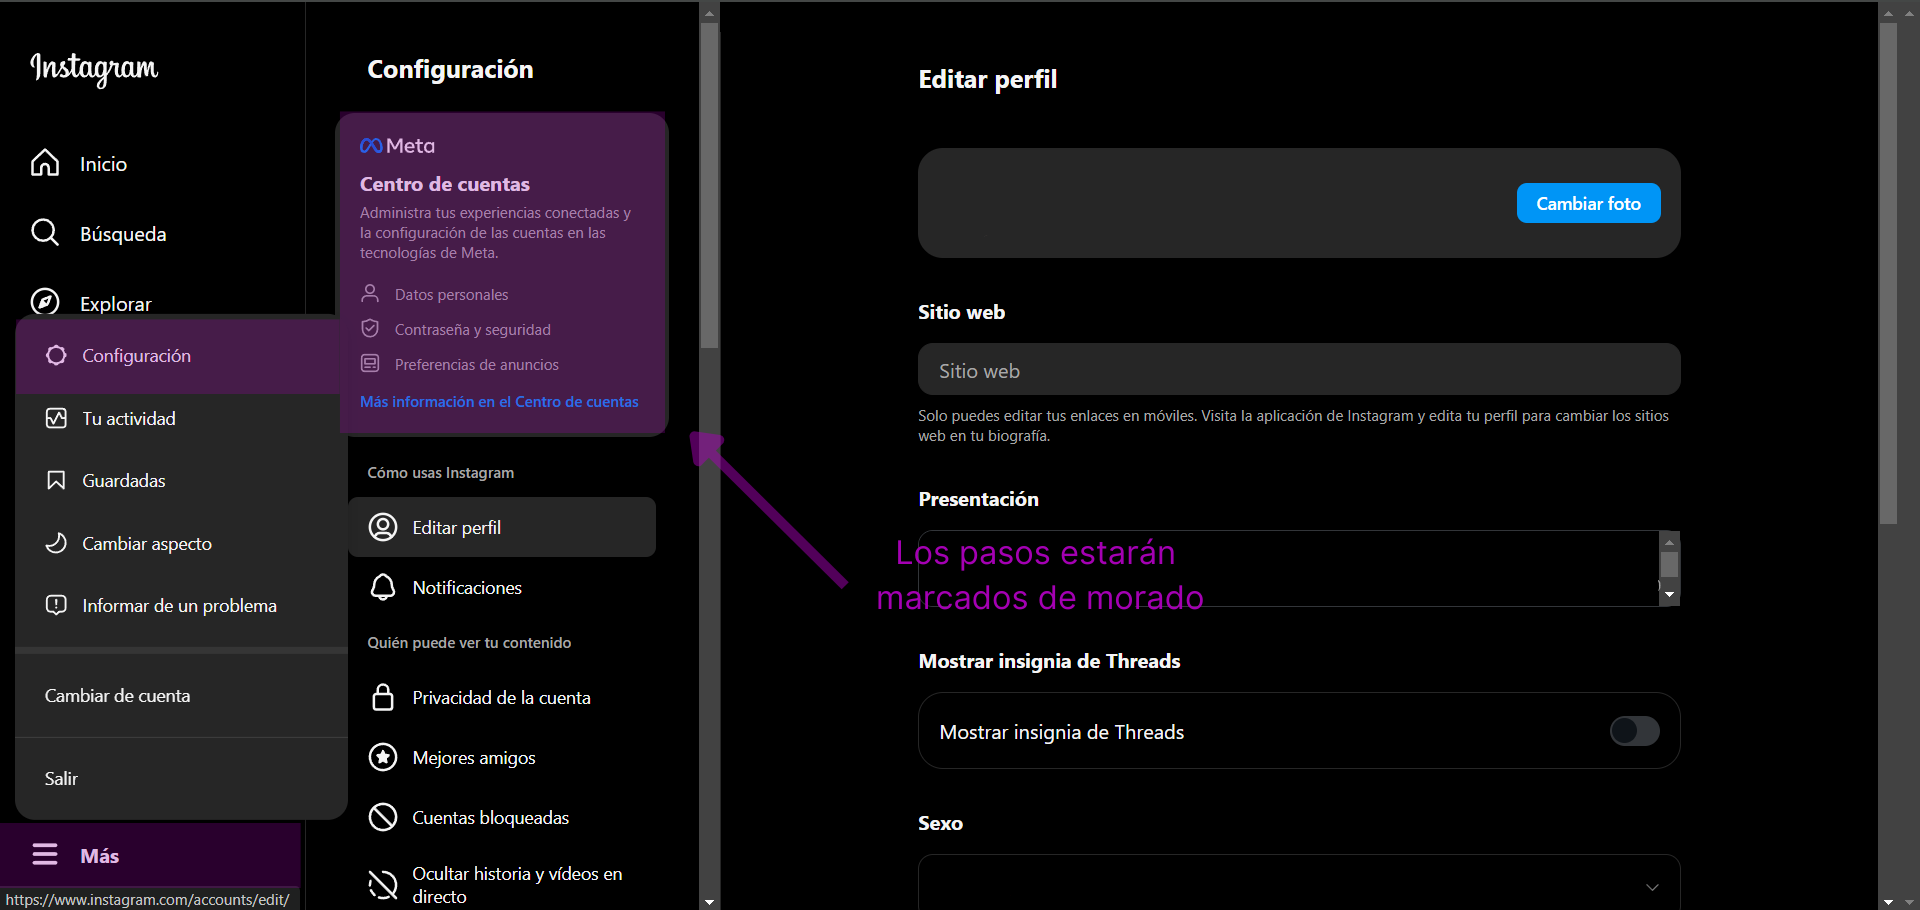Click the Tu actividad icon

pyautogui.click(x=56, y=418)
